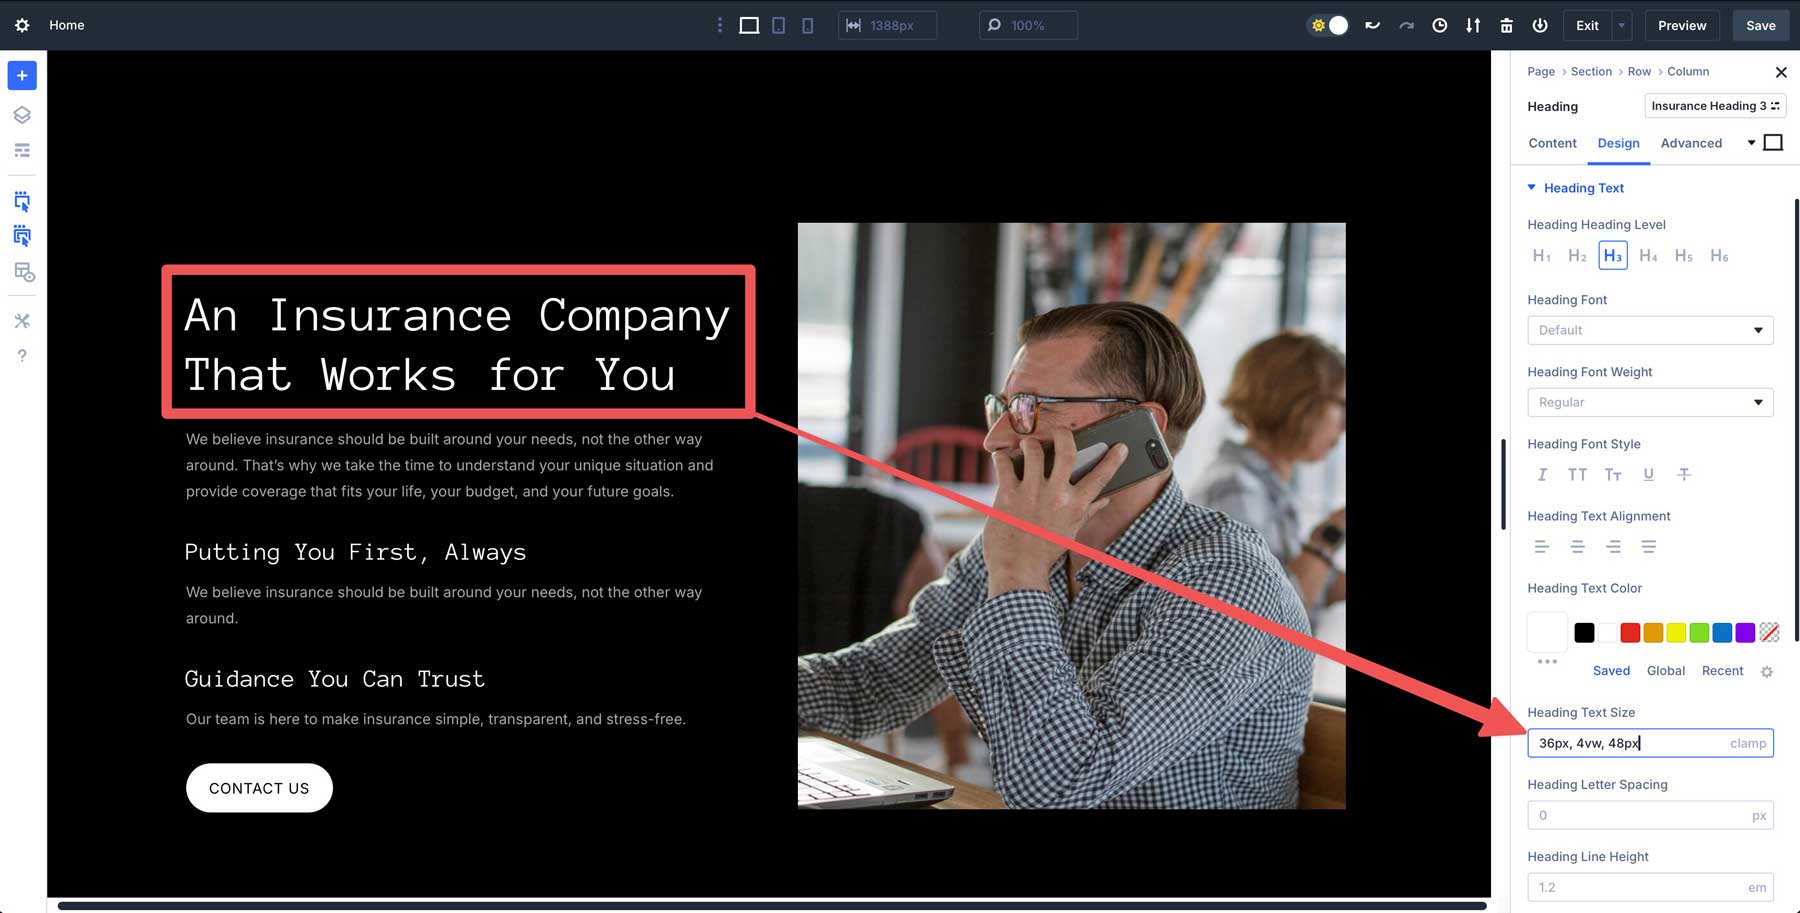Select the H2 heading level

(x=1577, y=256)
